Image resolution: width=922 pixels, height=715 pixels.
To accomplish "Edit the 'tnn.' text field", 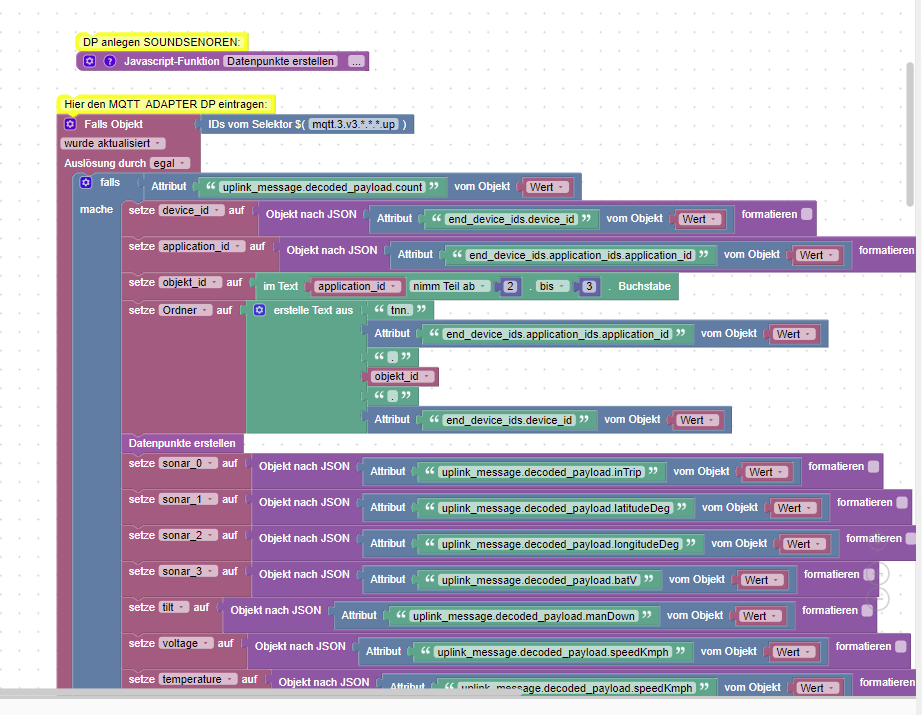I will [400, 310].
